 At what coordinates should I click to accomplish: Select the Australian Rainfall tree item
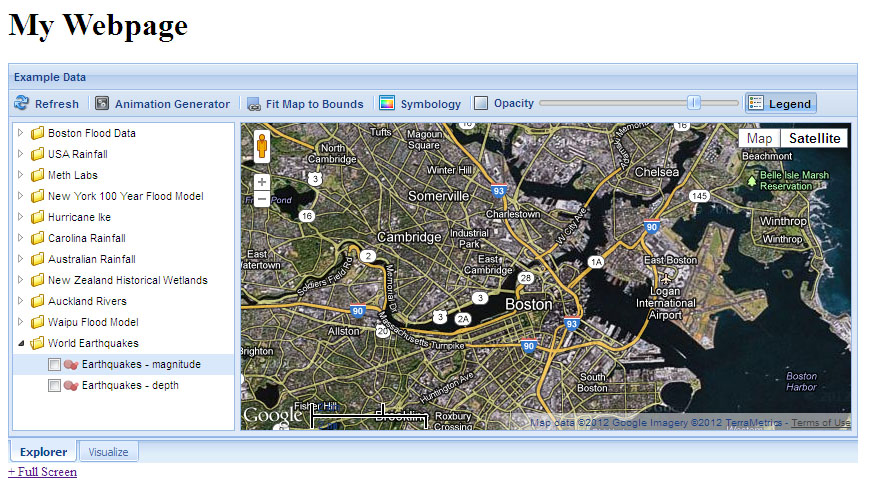(92, 259)
